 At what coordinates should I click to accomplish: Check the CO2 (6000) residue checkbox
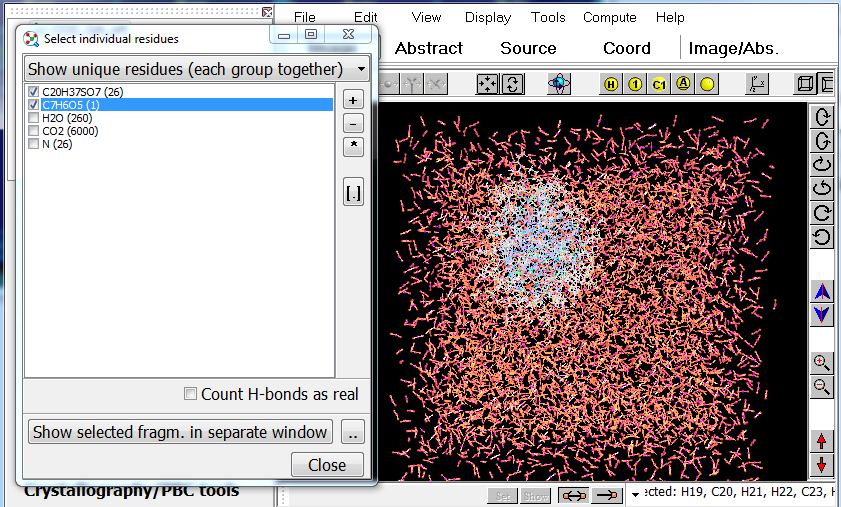[x=34, y=131]
